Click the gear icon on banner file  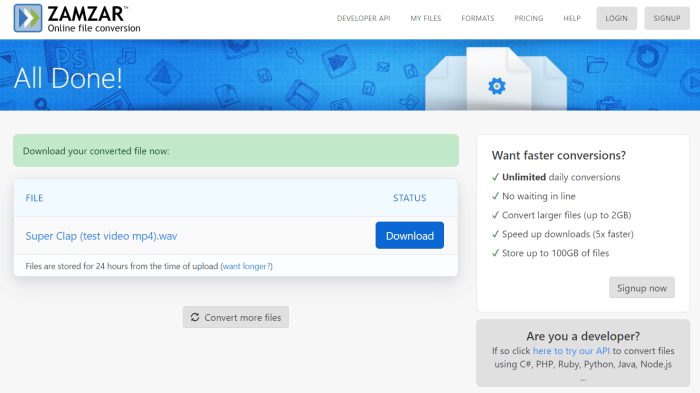[496, 86]
